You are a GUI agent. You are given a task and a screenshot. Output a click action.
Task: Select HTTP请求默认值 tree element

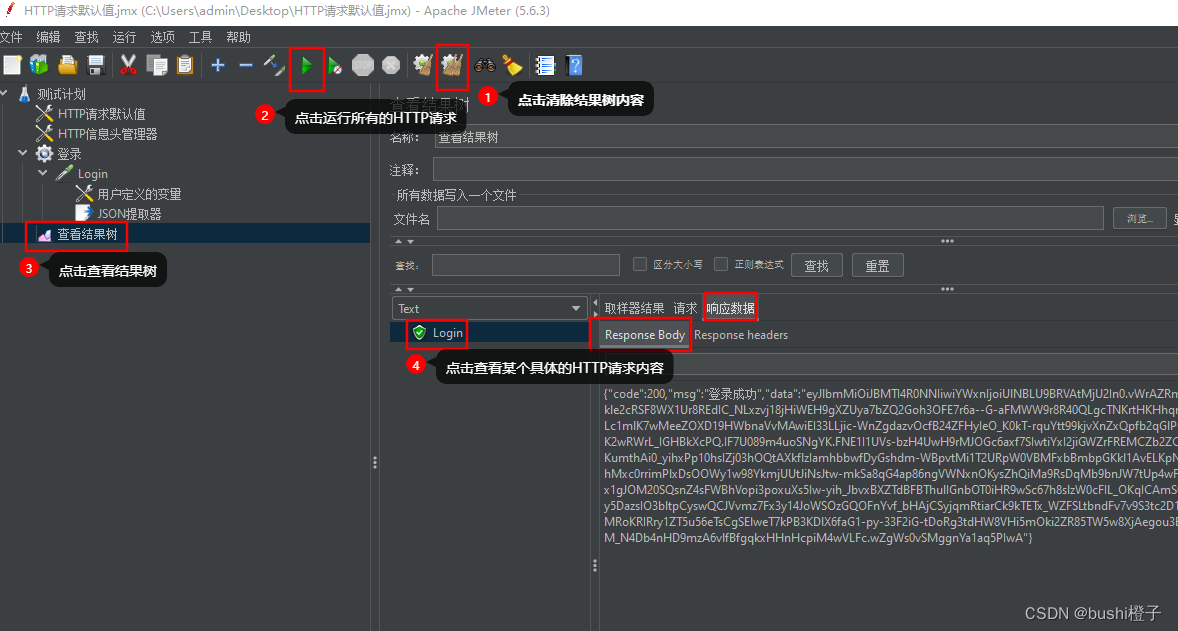click(101, 114)
